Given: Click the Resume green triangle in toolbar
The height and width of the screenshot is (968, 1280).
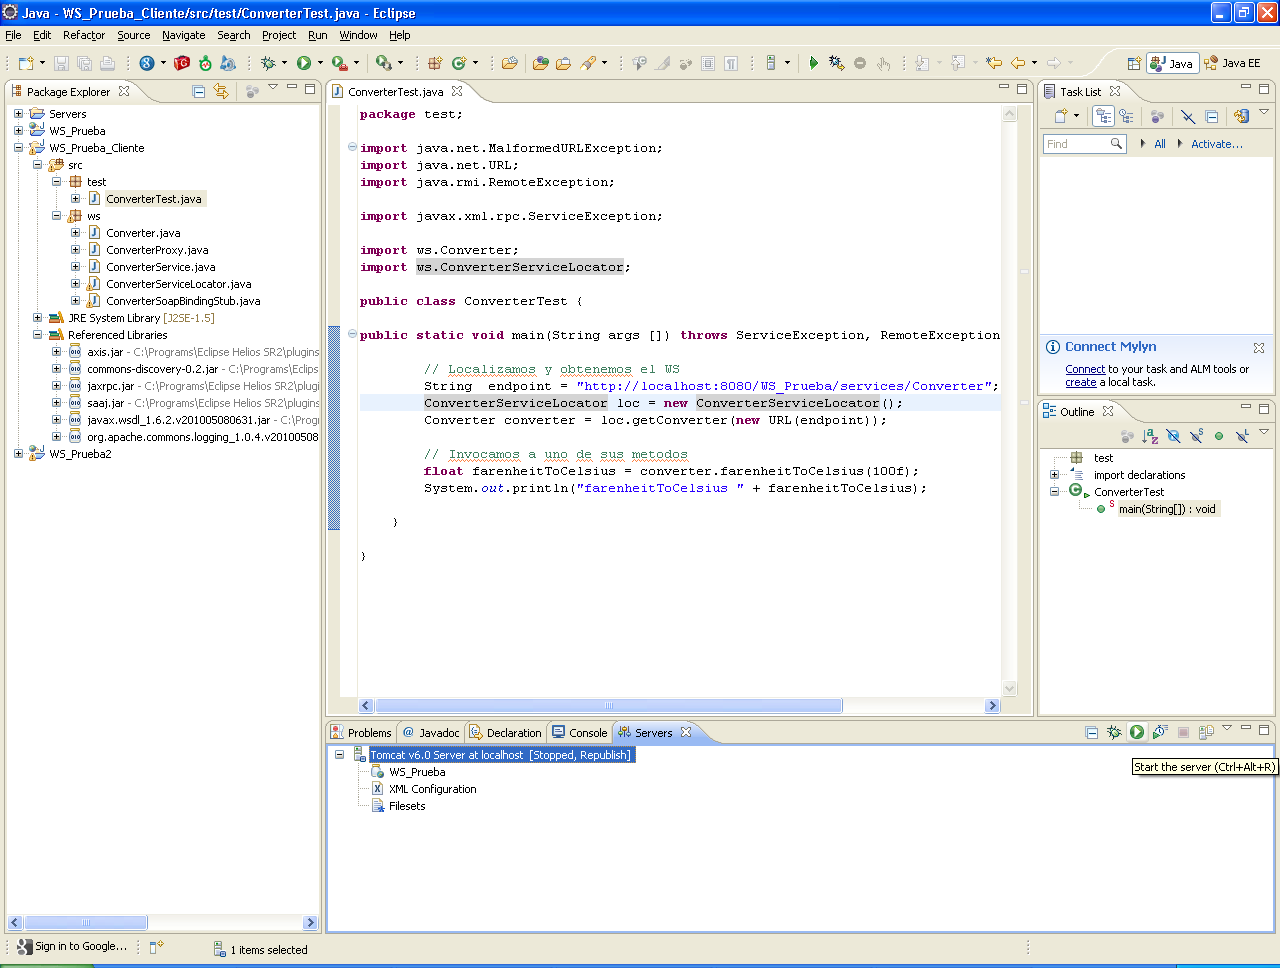Looking at the screenshot, I should pos(813,63).
